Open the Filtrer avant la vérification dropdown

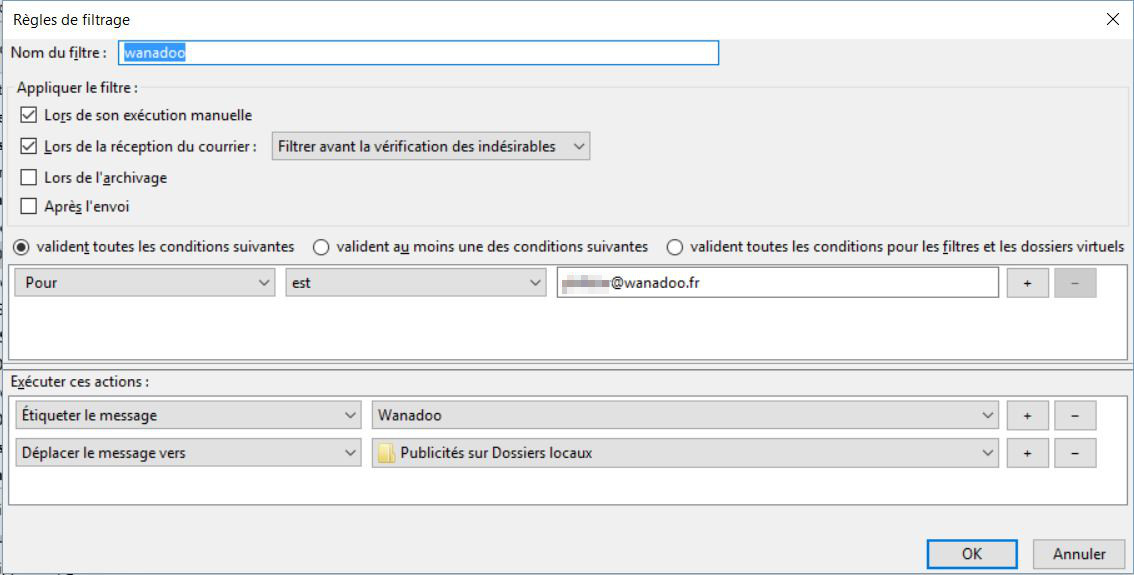click(x=431, y=147)
